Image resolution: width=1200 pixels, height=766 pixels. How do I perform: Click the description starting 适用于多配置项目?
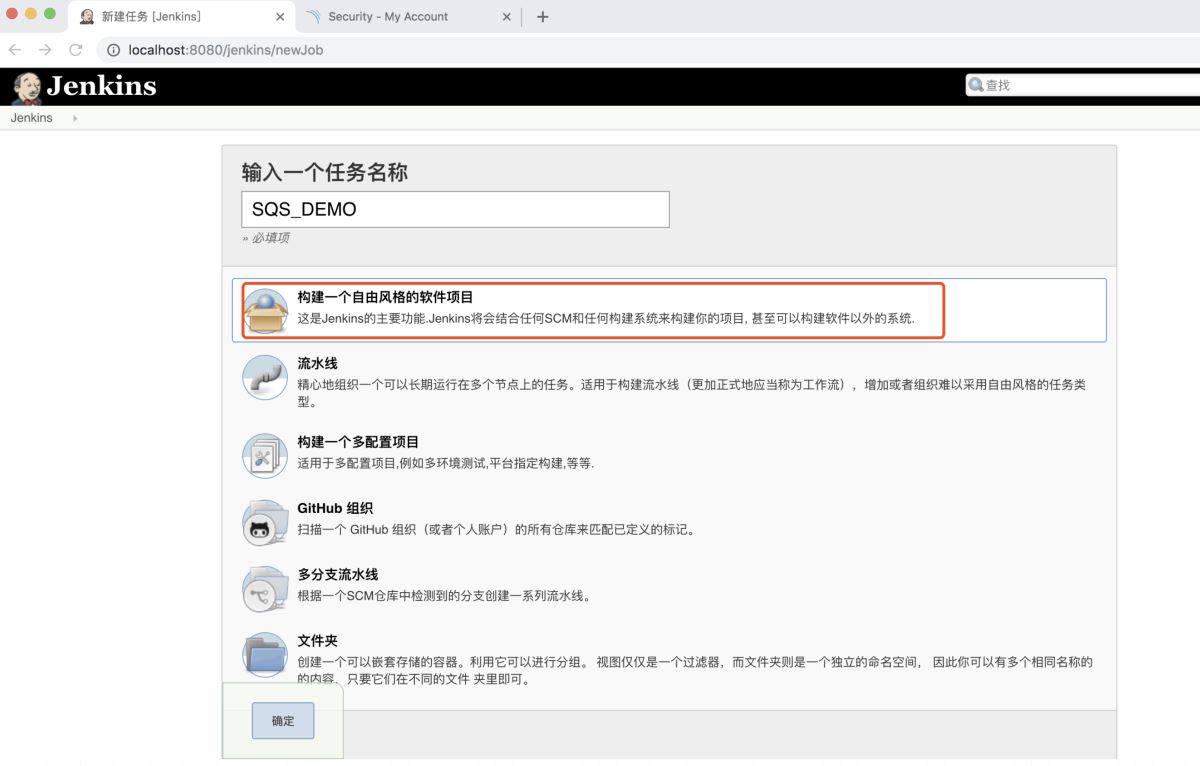446,463
